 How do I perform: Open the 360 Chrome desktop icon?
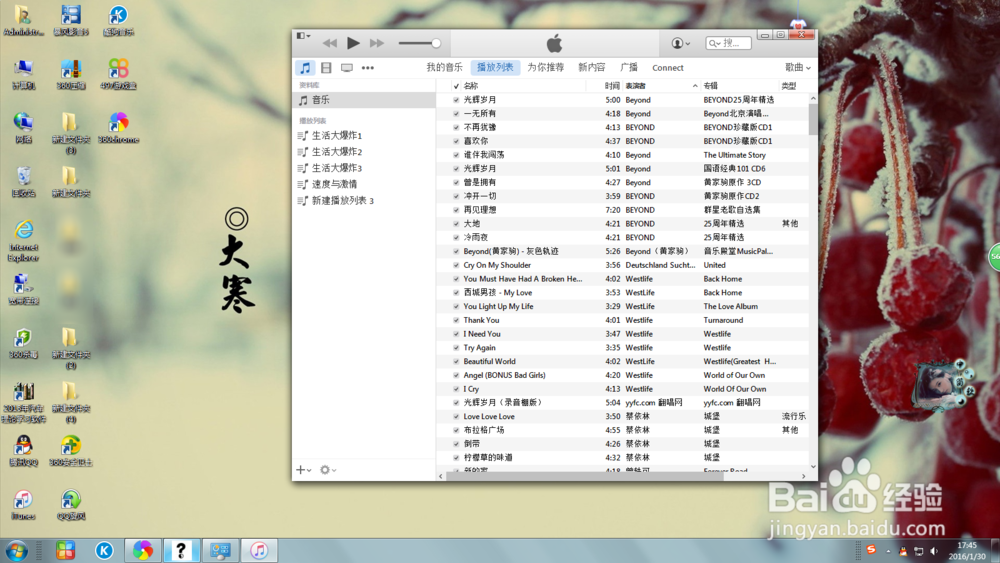click(118, 128)
